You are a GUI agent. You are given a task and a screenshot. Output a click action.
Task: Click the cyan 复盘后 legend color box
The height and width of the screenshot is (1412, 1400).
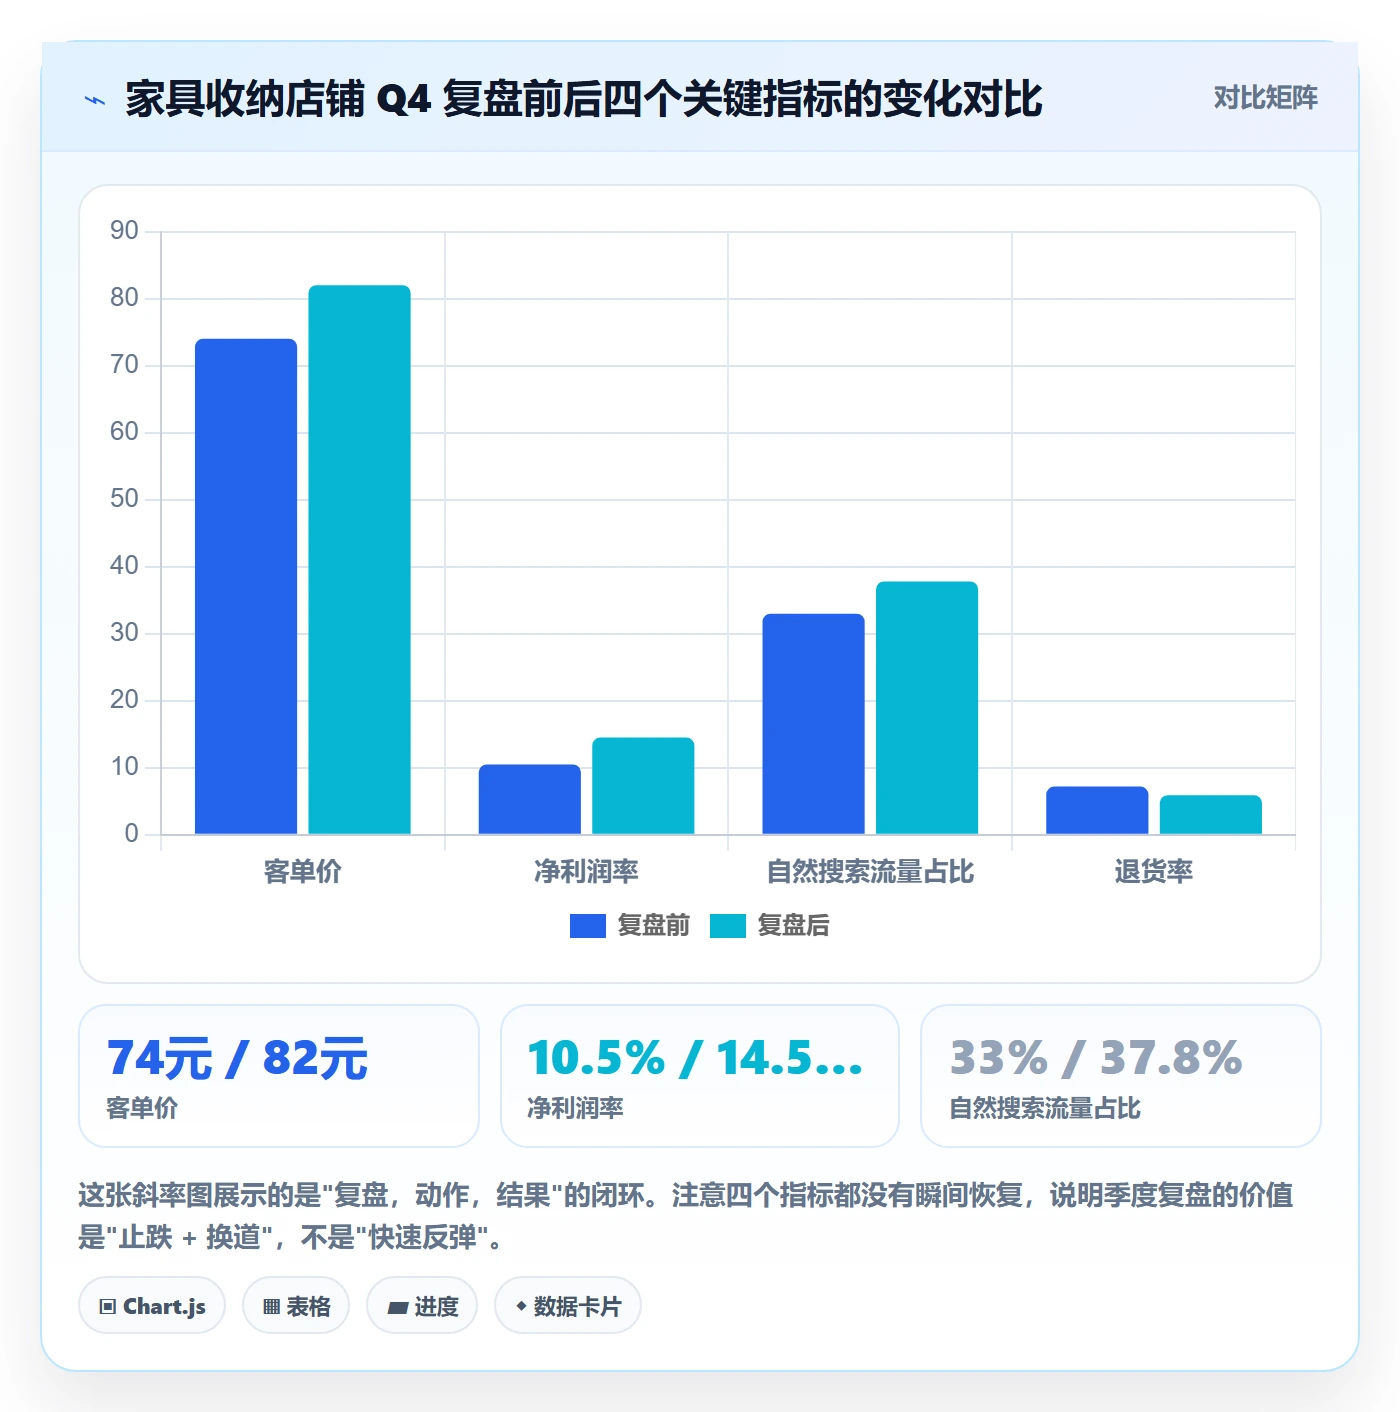tap(728, 926)
